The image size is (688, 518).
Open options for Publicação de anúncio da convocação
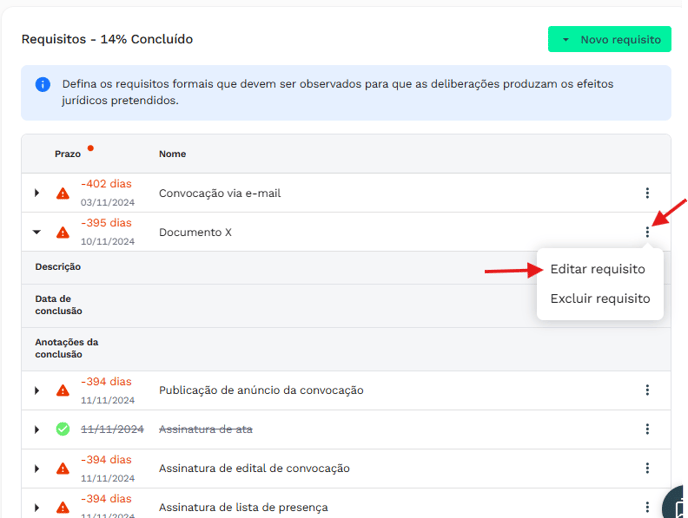pos(647,390)
